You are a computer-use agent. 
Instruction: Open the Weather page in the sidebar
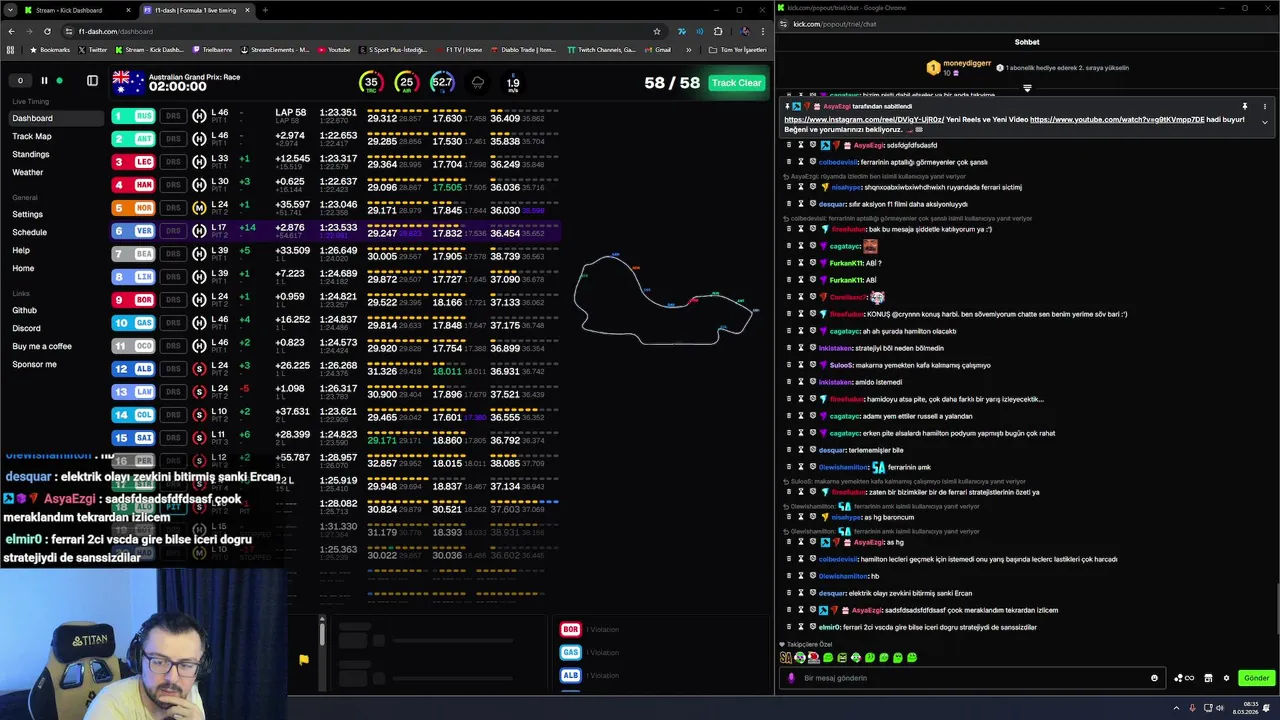click(x=28, y=172)
